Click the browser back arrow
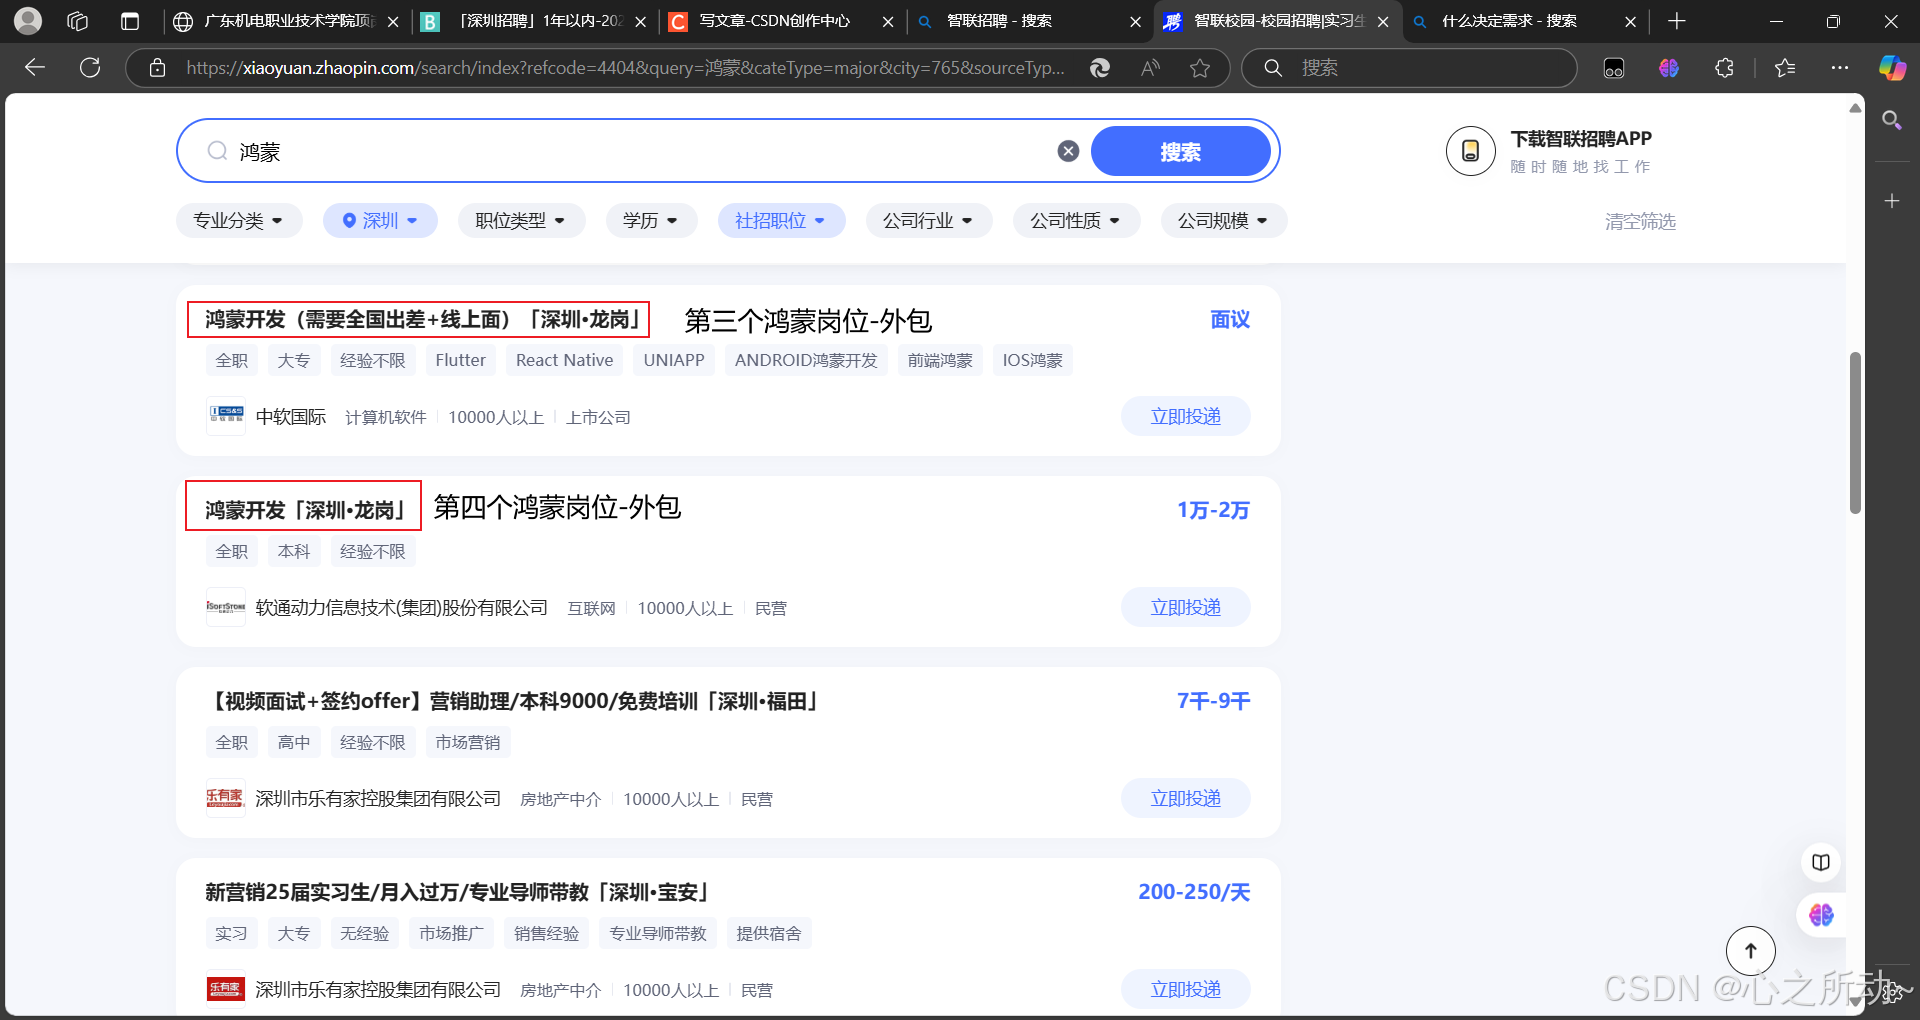Image resolution: width=1920 pixels, height=1020 pixels. pos(35,67)
